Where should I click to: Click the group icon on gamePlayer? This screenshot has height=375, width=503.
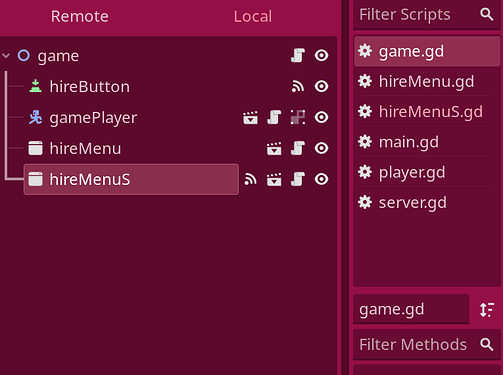click(298, 117)
